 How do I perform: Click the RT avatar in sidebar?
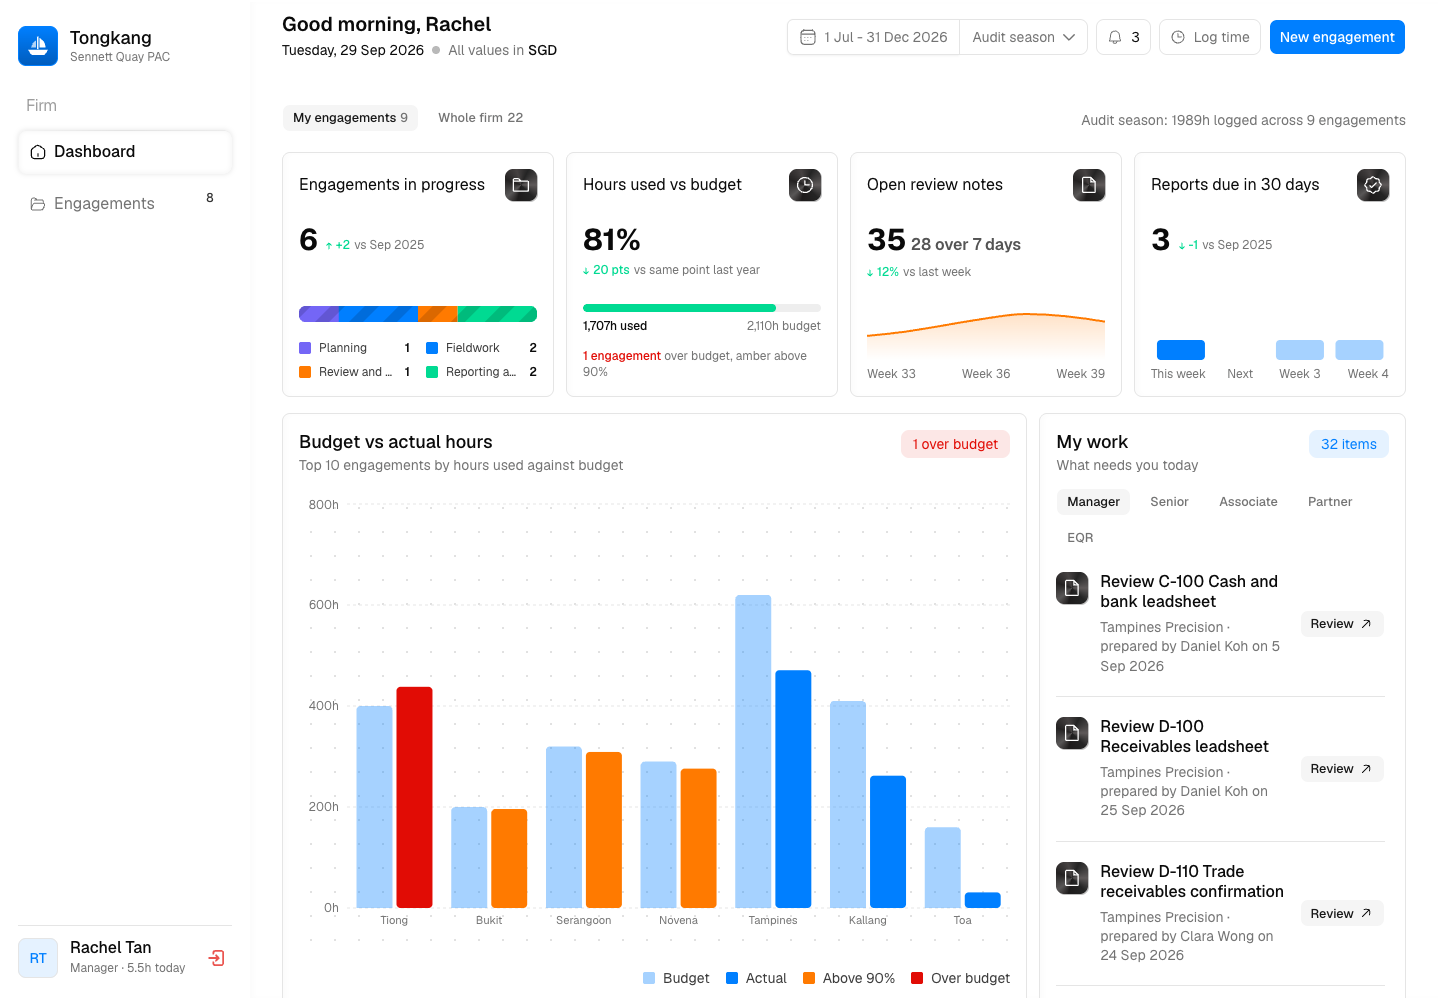click(38, 958)
